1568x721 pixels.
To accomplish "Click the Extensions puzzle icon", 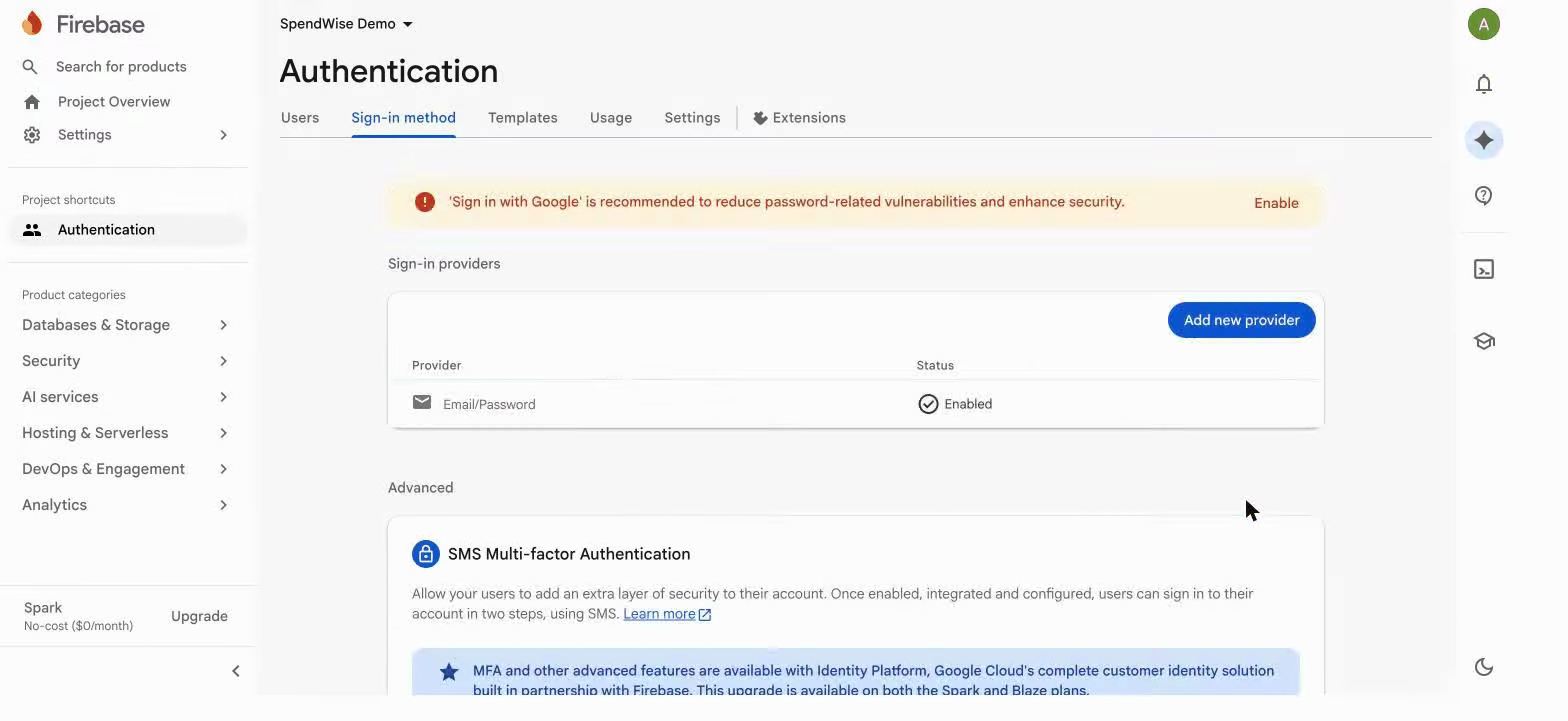I will pyautogui.click(x=760, y=118).
